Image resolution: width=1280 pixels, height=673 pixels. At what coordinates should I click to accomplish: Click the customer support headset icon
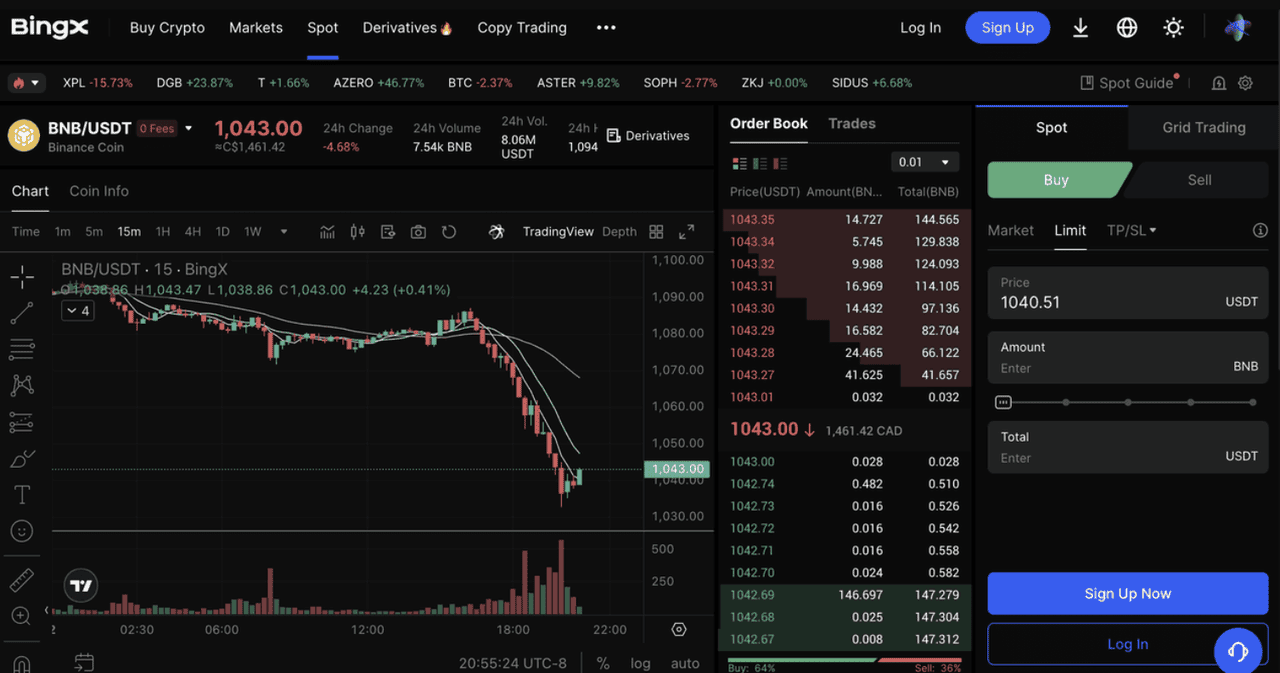(x=1237, y=652)
